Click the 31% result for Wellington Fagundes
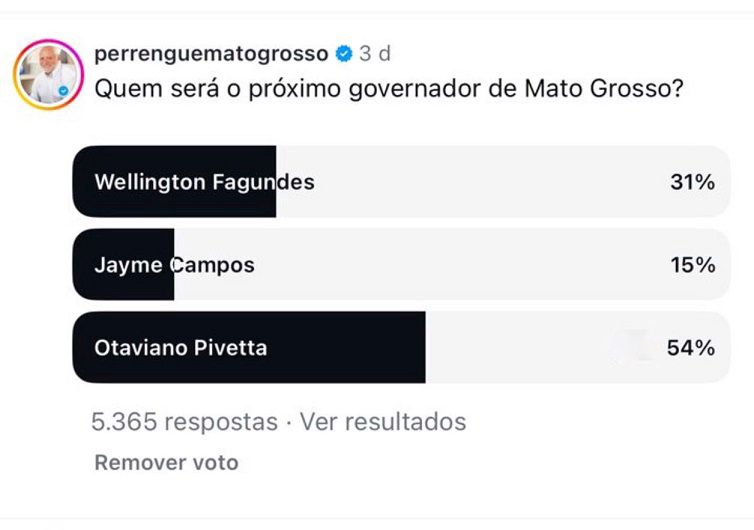 point(692,182)
